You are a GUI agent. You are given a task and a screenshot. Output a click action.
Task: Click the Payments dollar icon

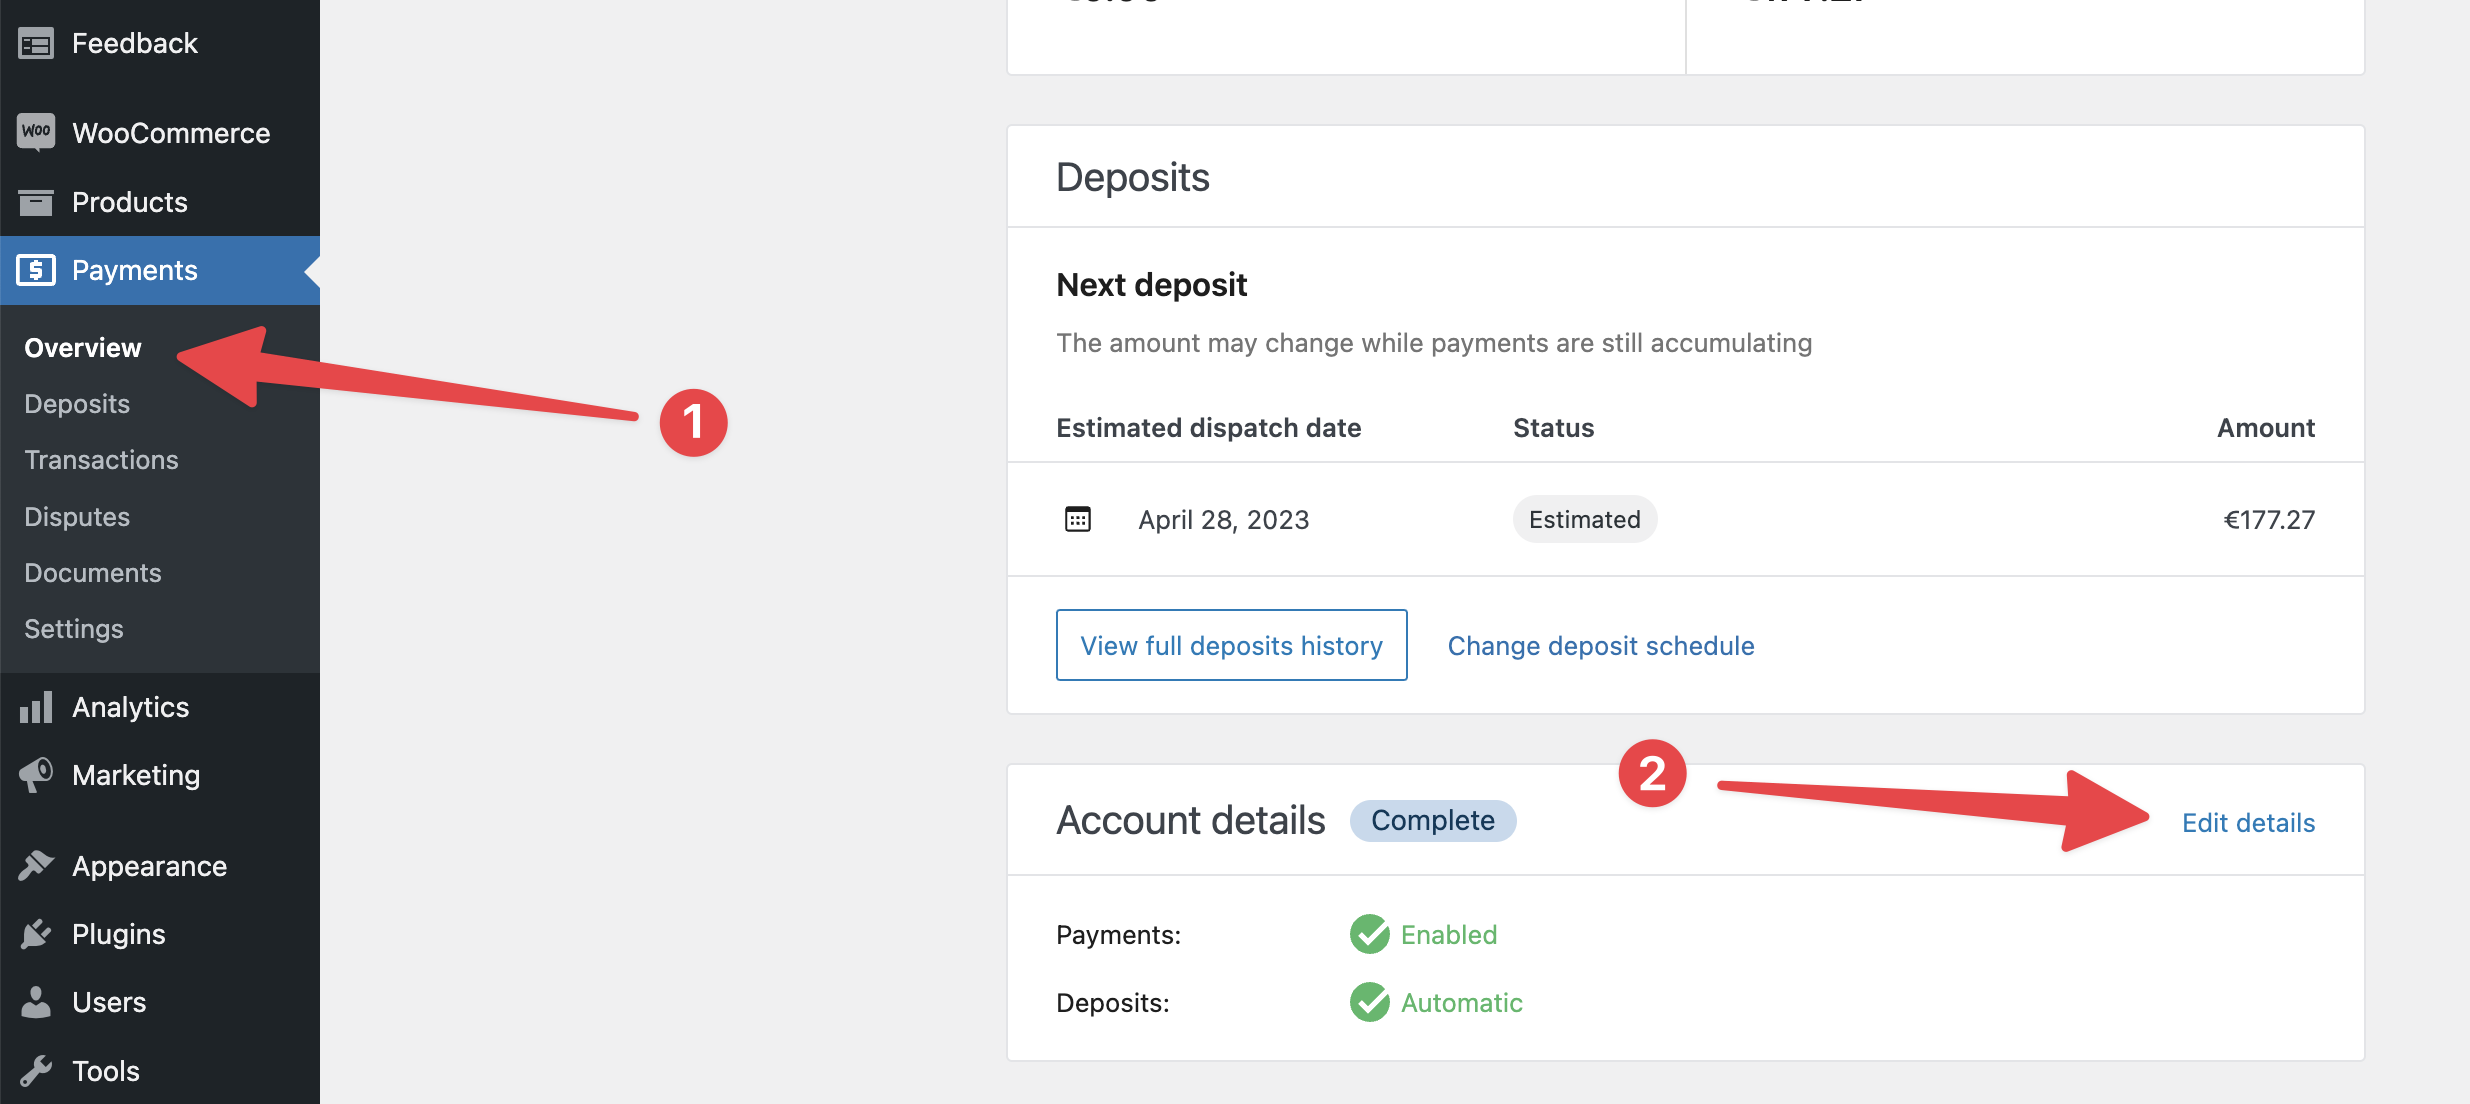pos(34,270)
